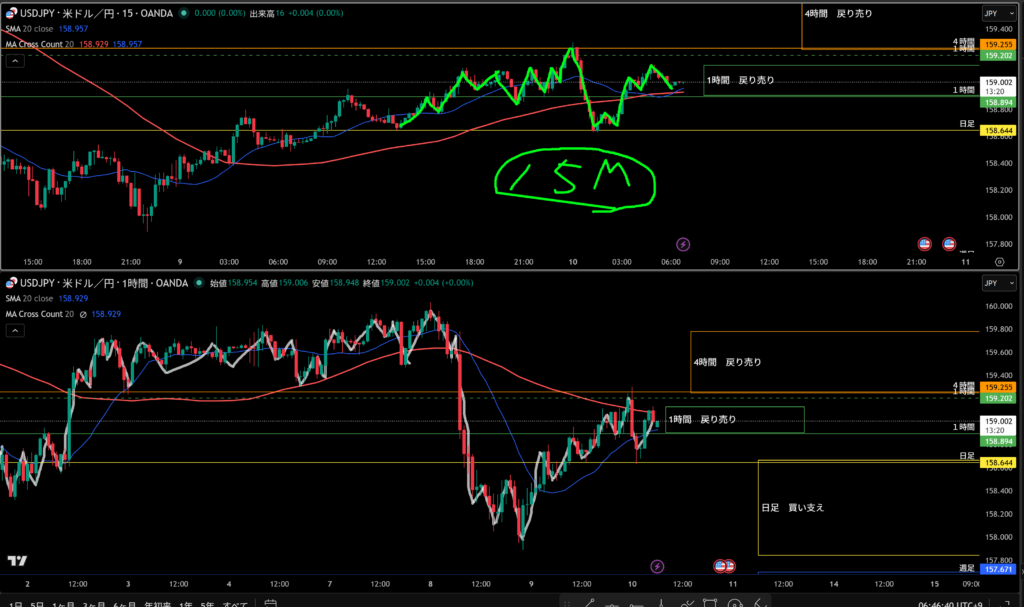This screenshot has height=607, width=1024.
Task: Click the purple lightning event icon on lower chart
Action: tap(657, 566)
